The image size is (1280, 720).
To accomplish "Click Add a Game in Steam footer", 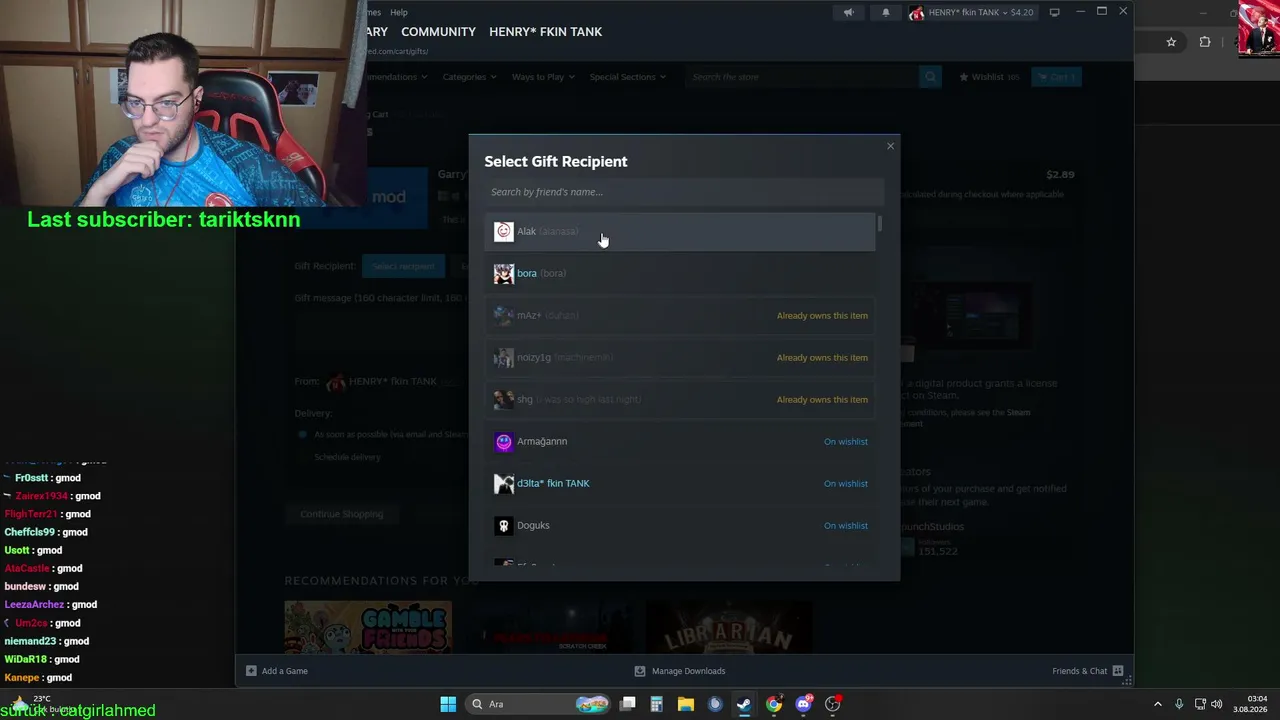I will 277,671.
